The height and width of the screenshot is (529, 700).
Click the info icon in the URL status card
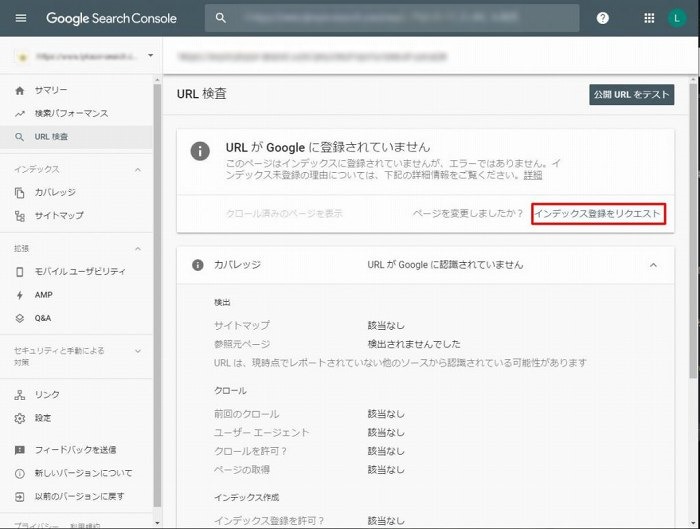pos(200,151)
